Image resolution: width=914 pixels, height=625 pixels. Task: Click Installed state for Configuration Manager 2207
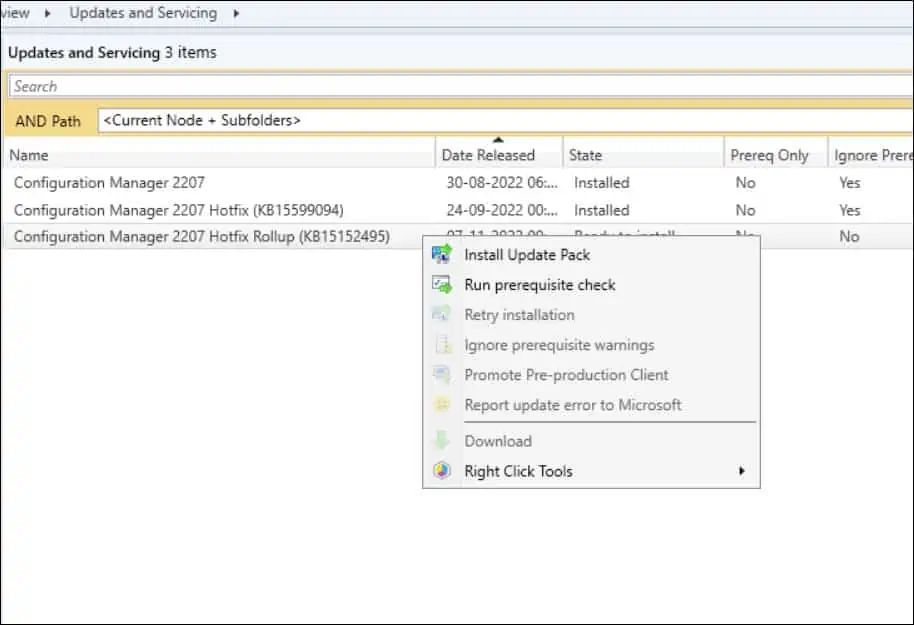(602, 182)
